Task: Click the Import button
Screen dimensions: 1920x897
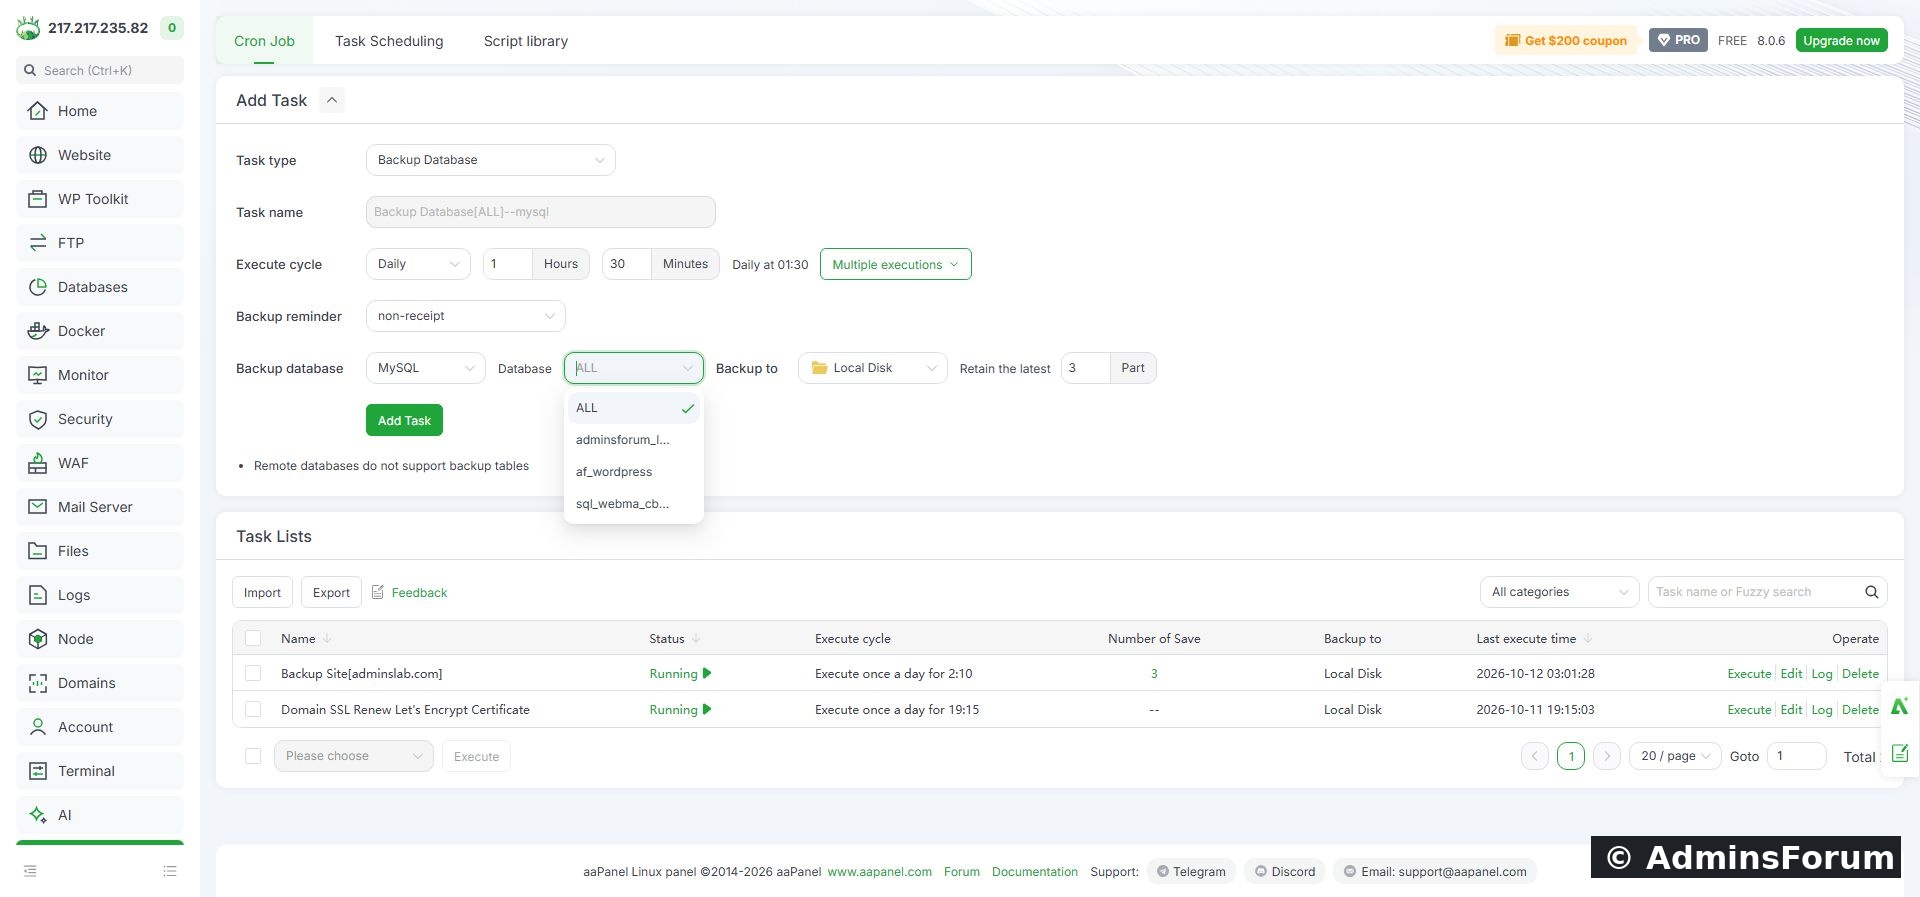Action: (x=262, y=592)
